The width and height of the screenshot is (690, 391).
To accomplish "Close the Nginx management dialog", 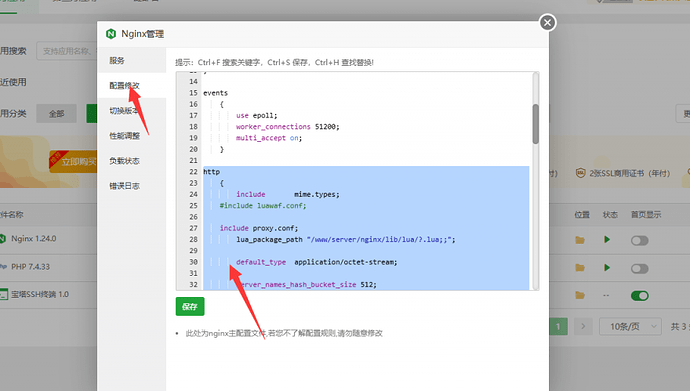I will [547, 22].
